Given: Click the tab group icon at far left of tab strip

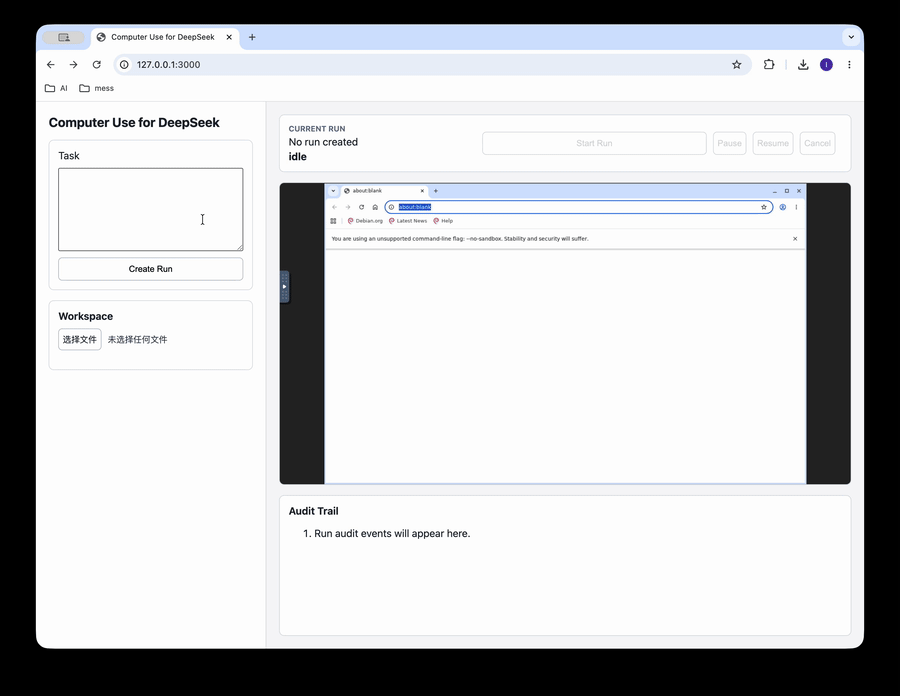Looking at the screenshot, I should [x=64, y=37].
